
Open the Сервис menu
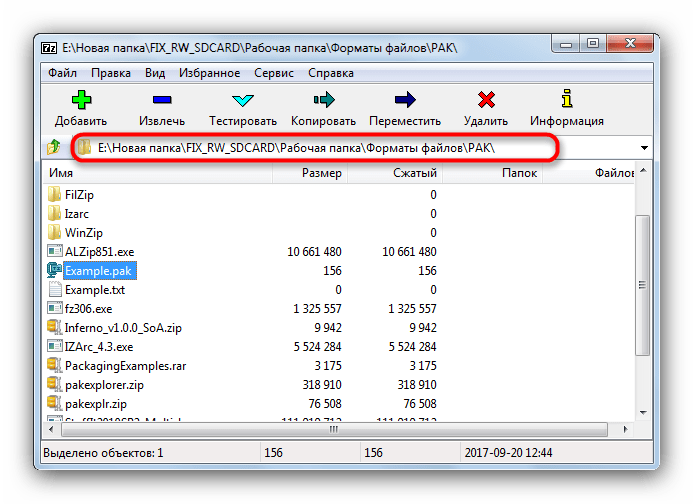274,73
